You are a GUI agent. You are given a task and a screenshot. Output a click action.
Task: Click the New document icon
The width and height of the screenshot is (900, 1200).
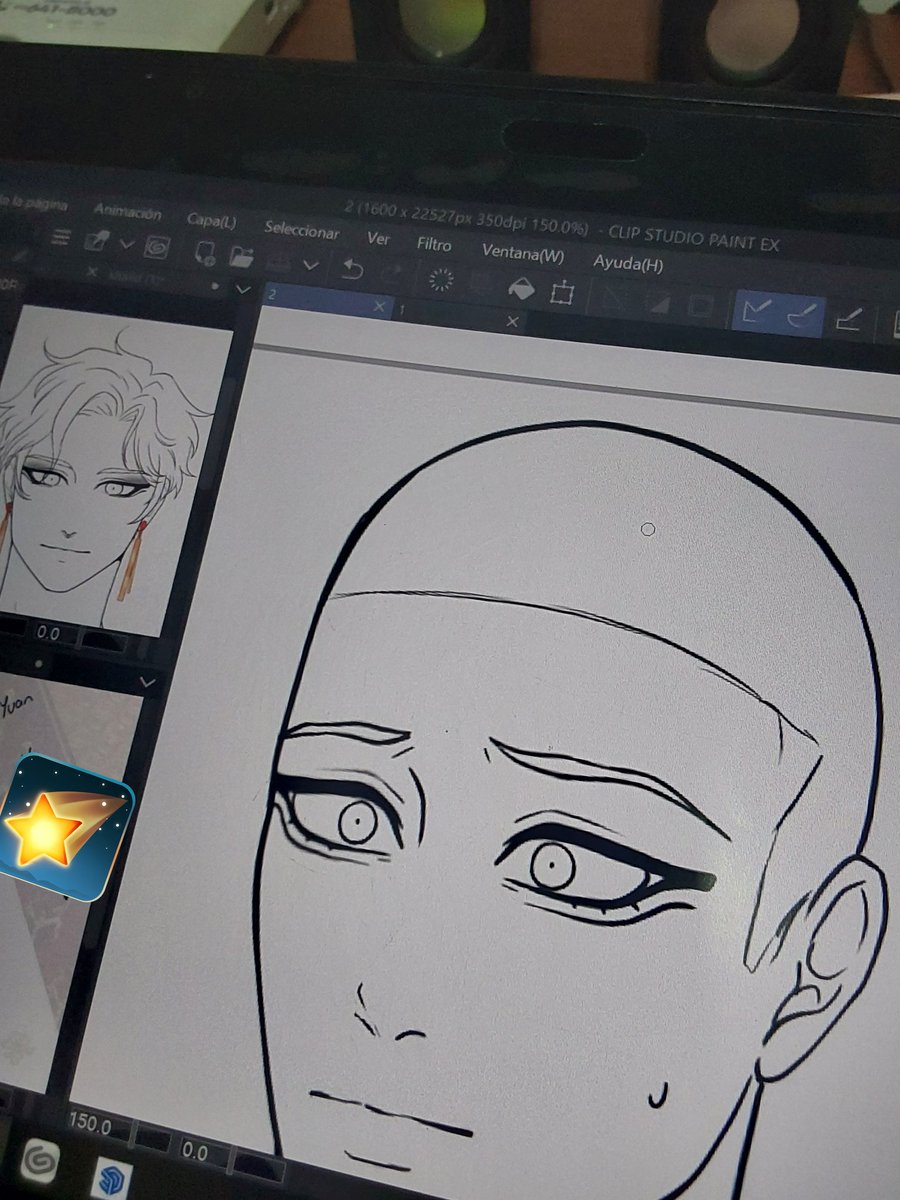tap(205, 252)
